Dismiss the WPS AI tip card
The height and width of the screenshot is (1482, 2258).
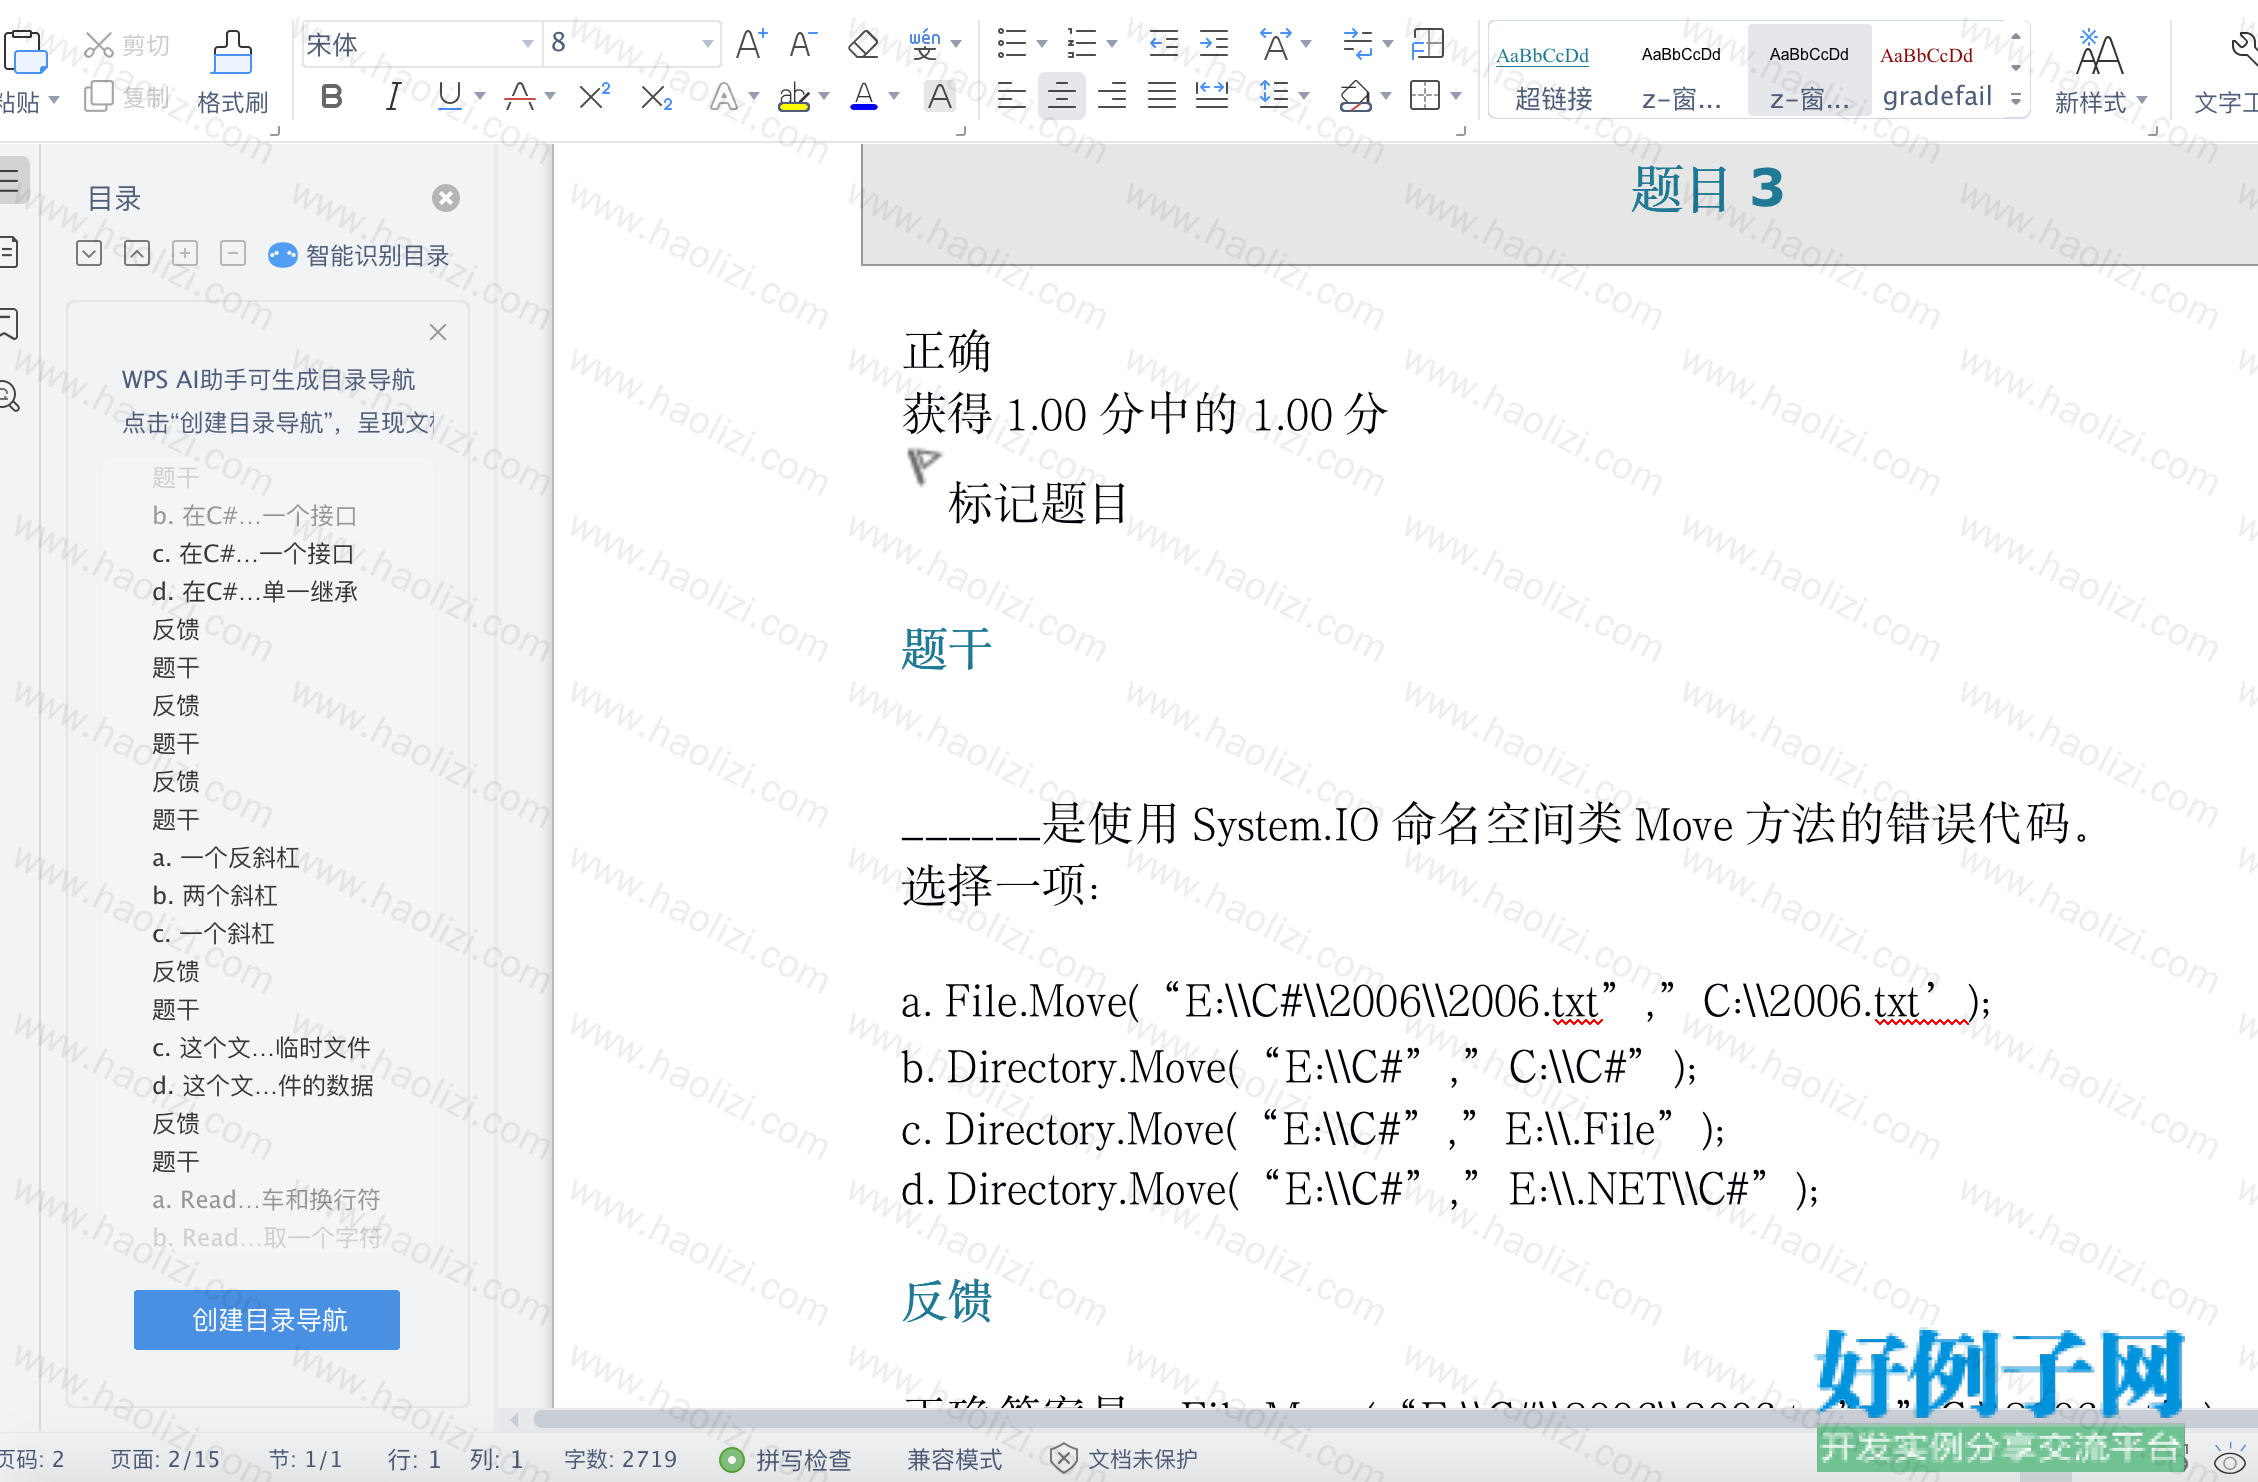438,332
